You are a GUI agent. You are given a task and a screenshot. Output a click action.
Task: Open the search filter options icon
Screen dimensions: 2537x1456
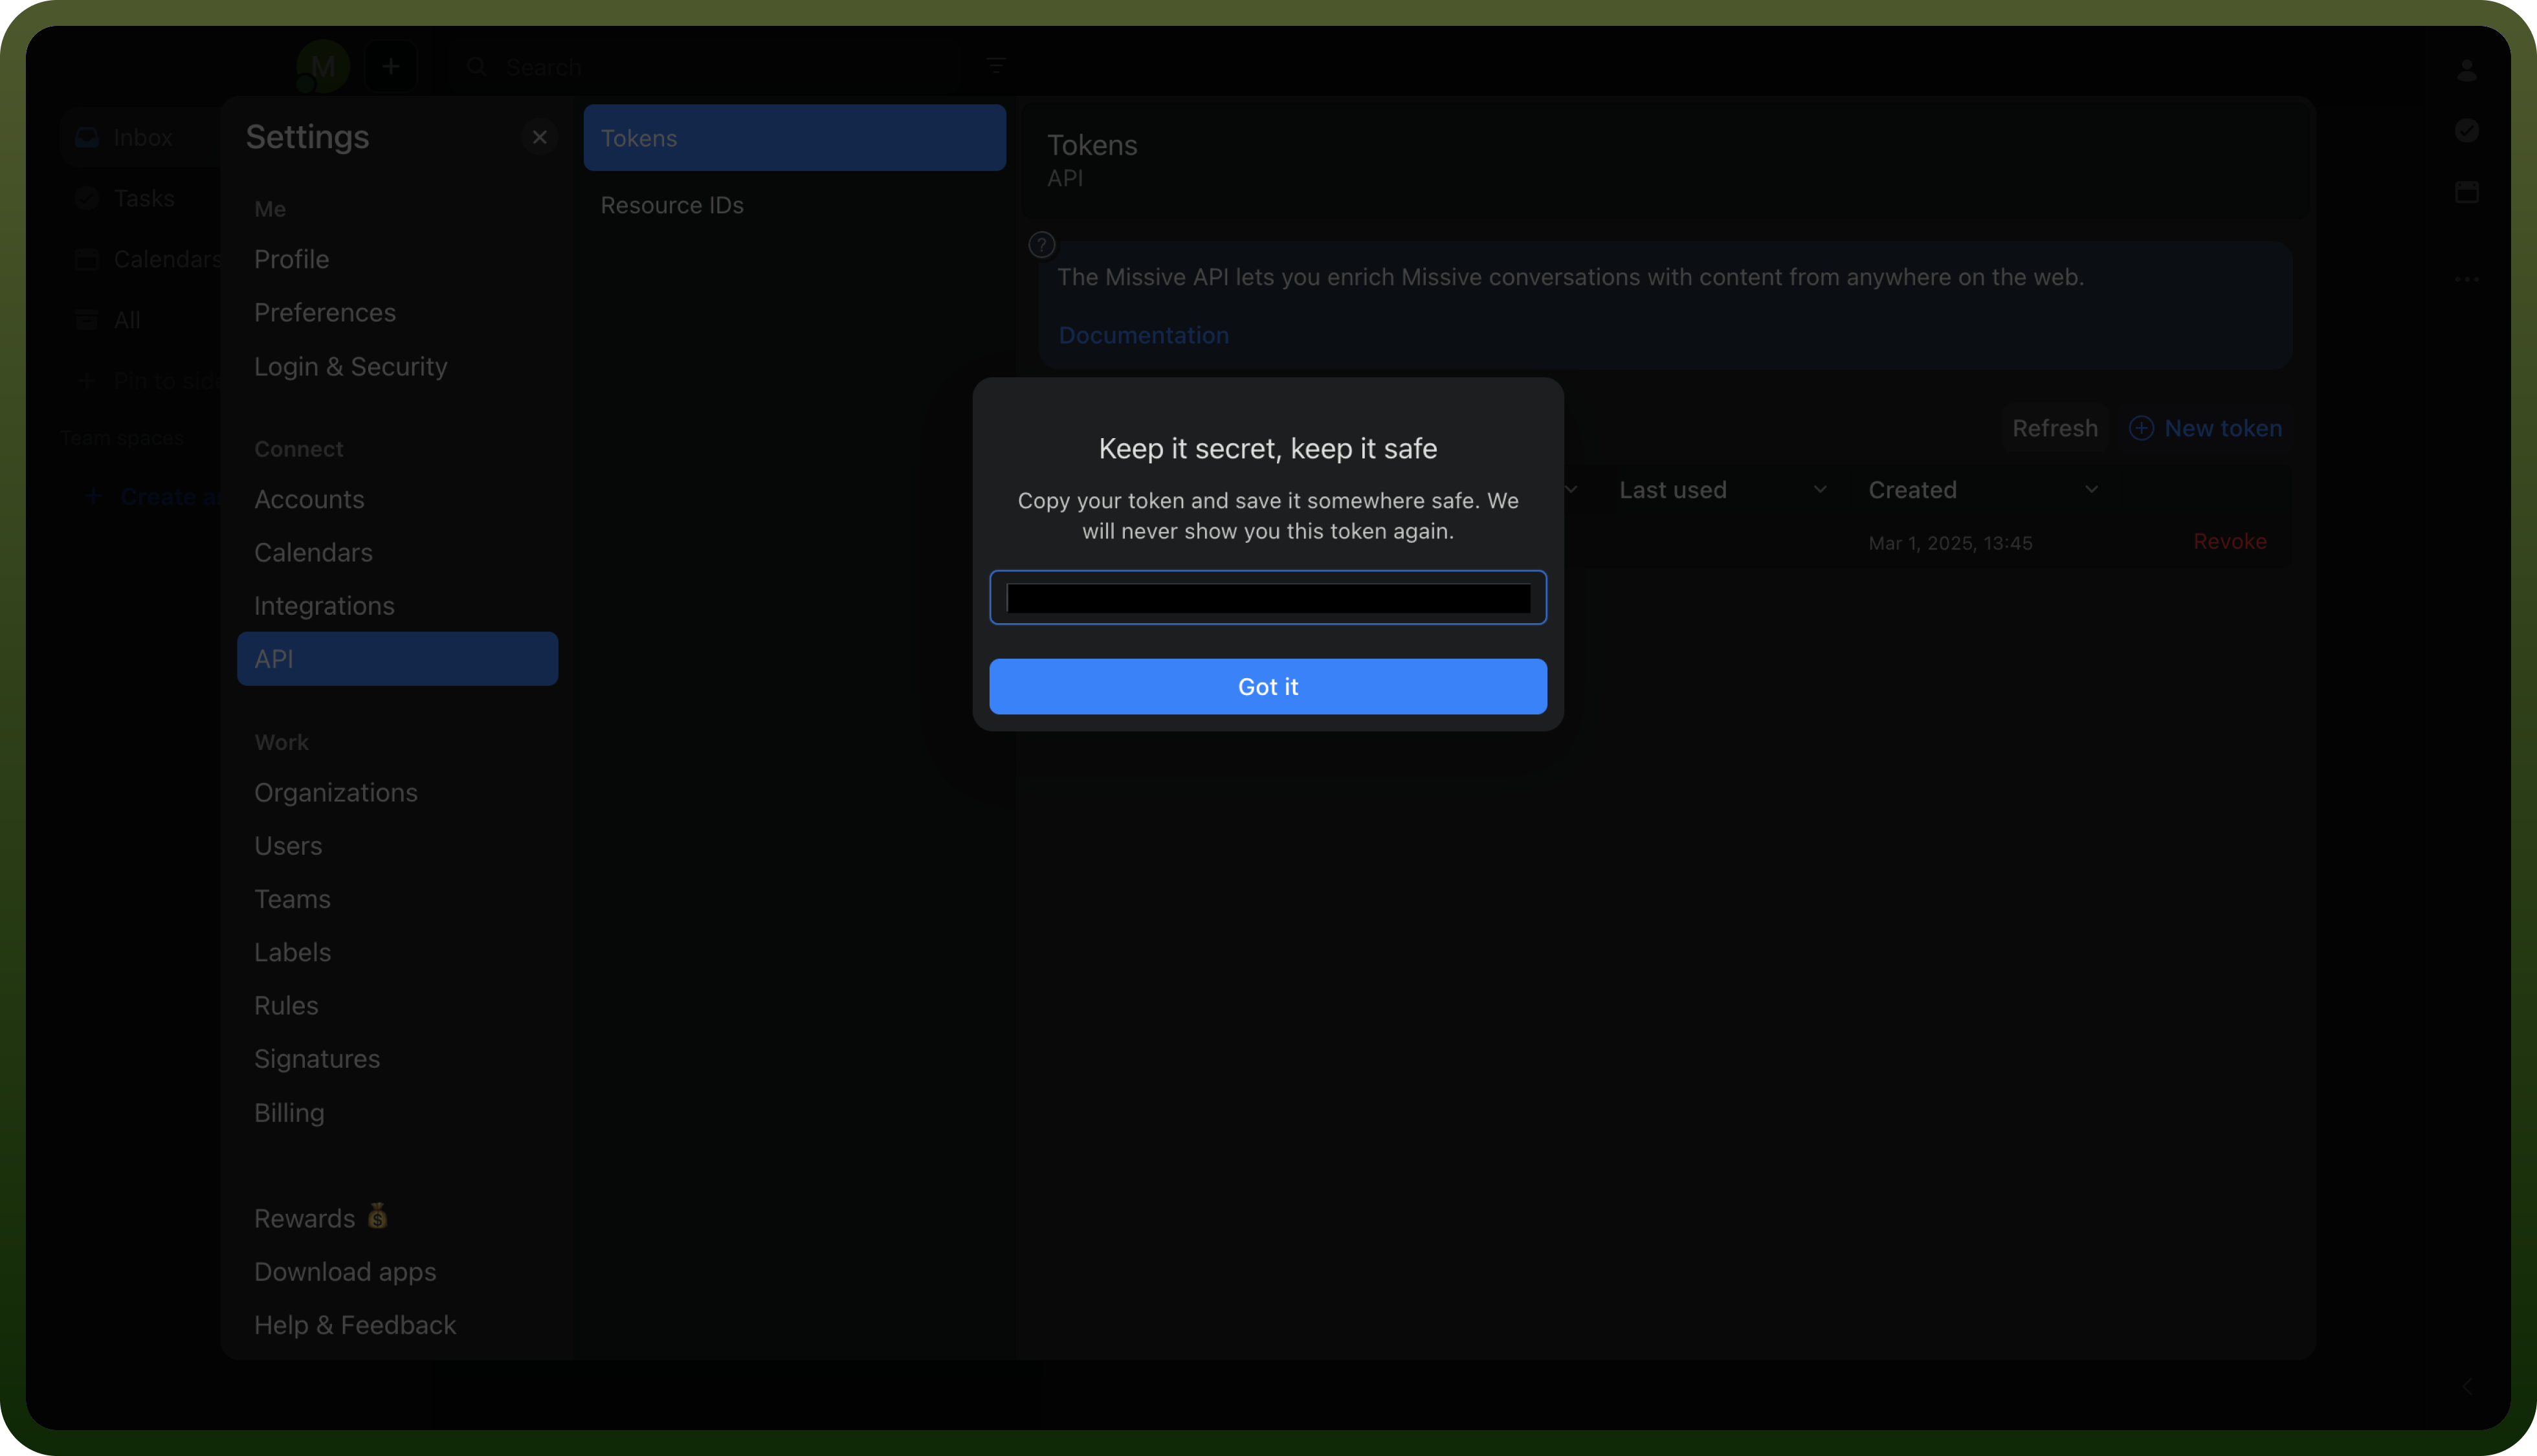(x=995, y=67)
